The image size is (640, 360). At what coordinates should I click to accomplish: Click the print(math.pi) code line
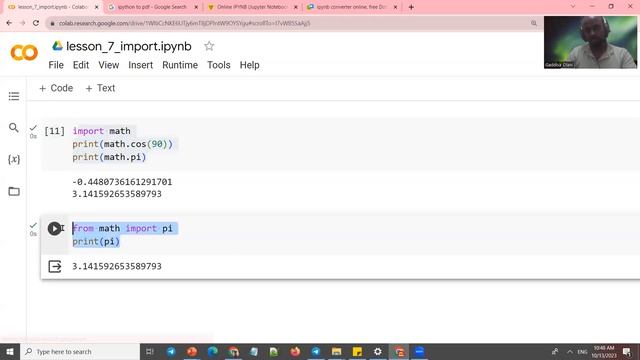(109, 157)
